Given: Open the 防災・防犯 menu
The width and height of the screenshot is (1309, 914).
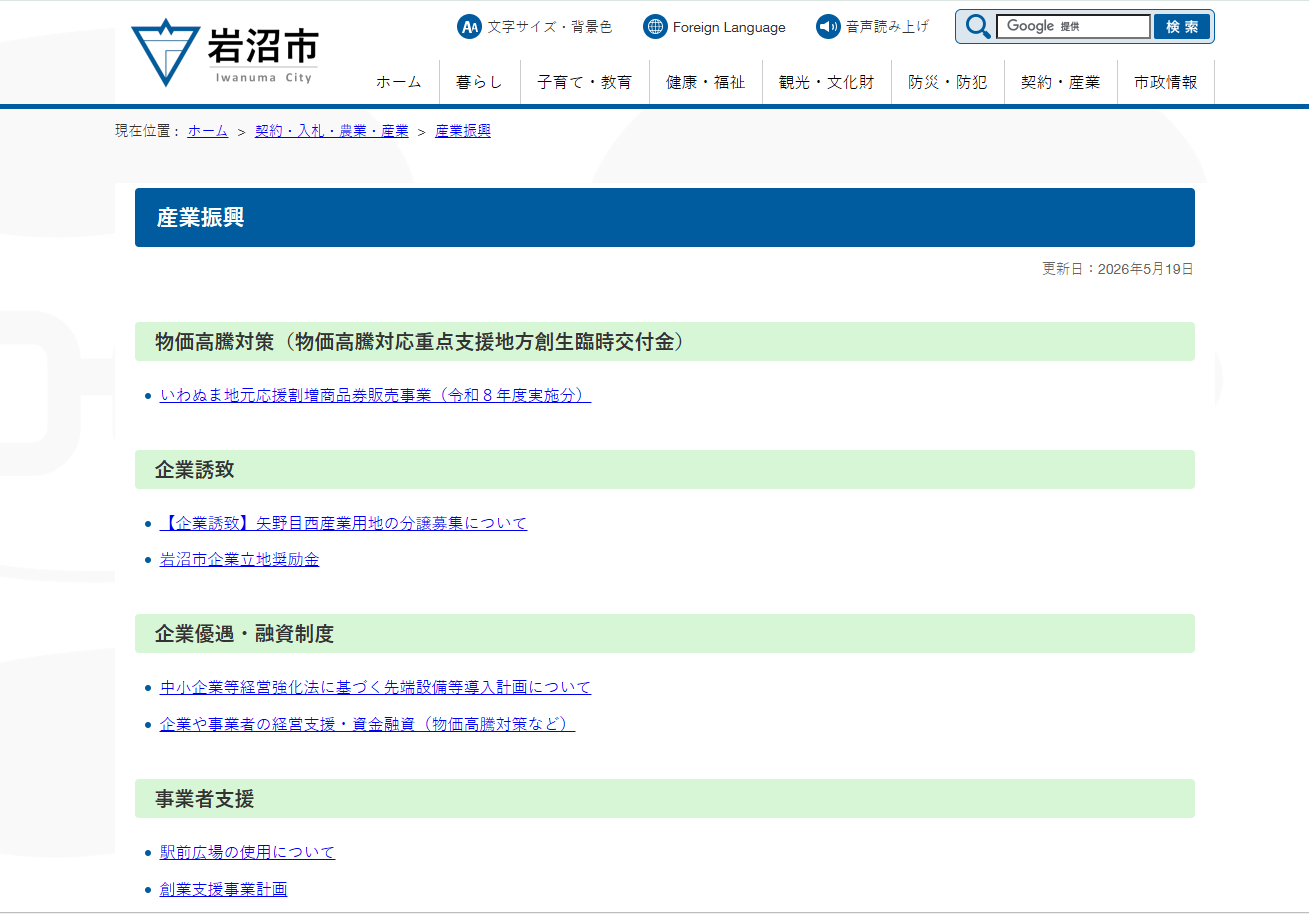Looking at the screenshot, I should 948,82.
